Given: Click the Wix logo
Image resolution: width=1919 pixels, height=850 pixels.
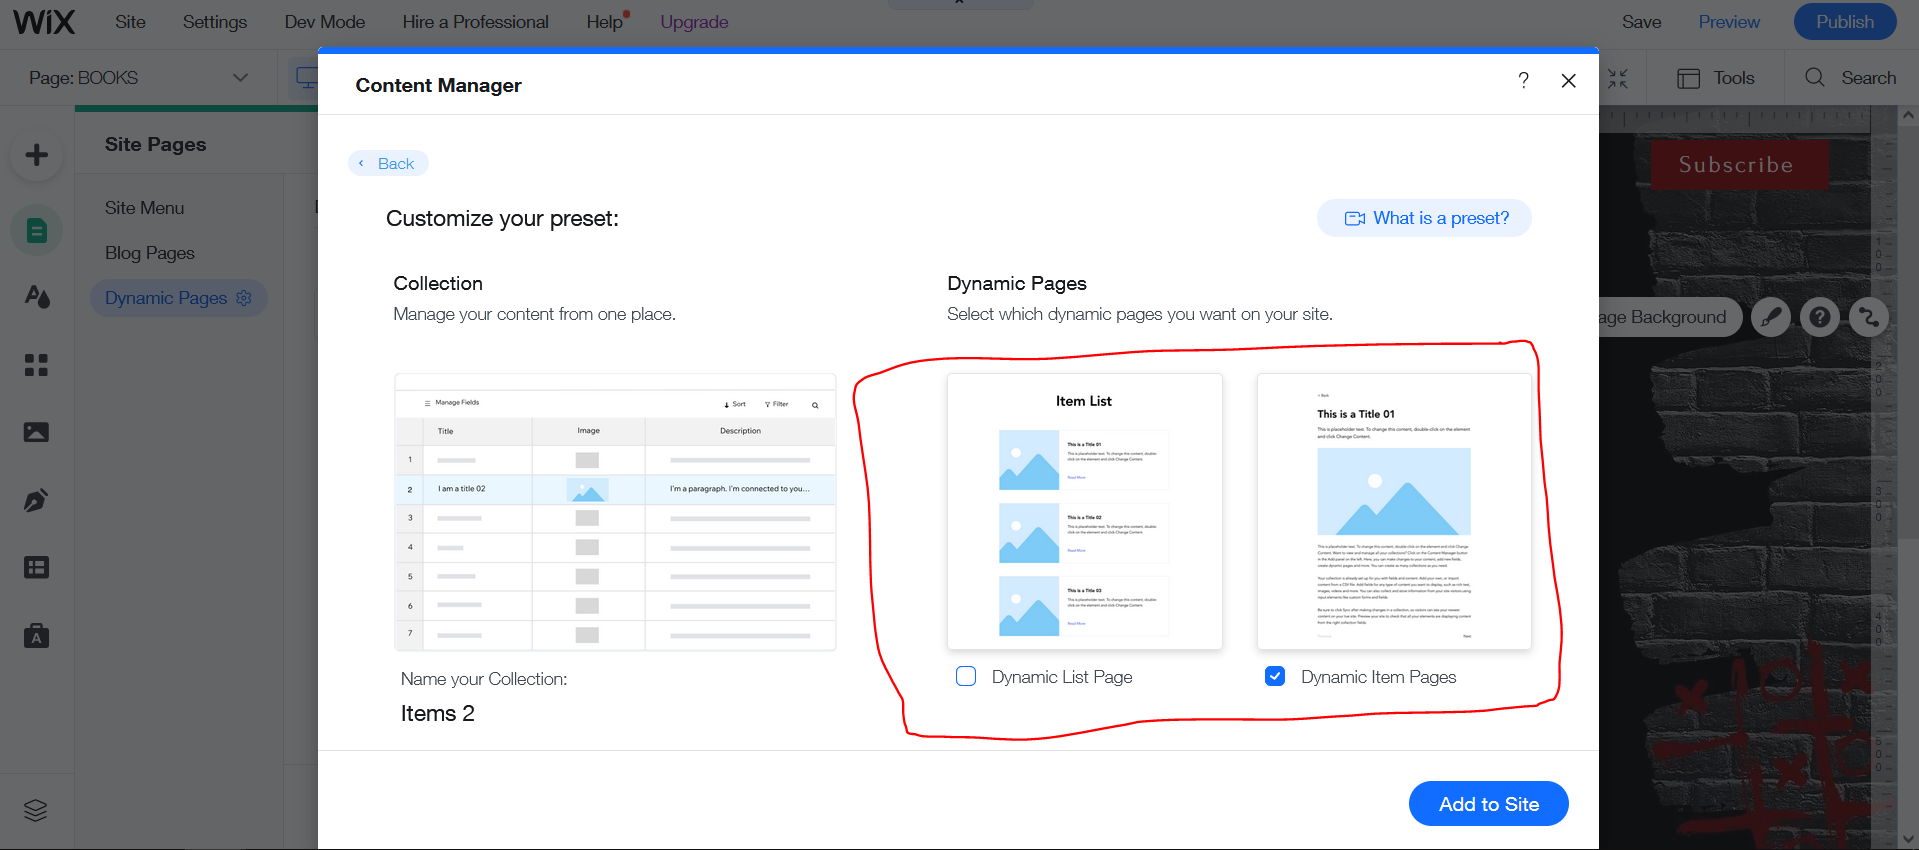Looking at the screenshot, I should (x=44, y=22).
